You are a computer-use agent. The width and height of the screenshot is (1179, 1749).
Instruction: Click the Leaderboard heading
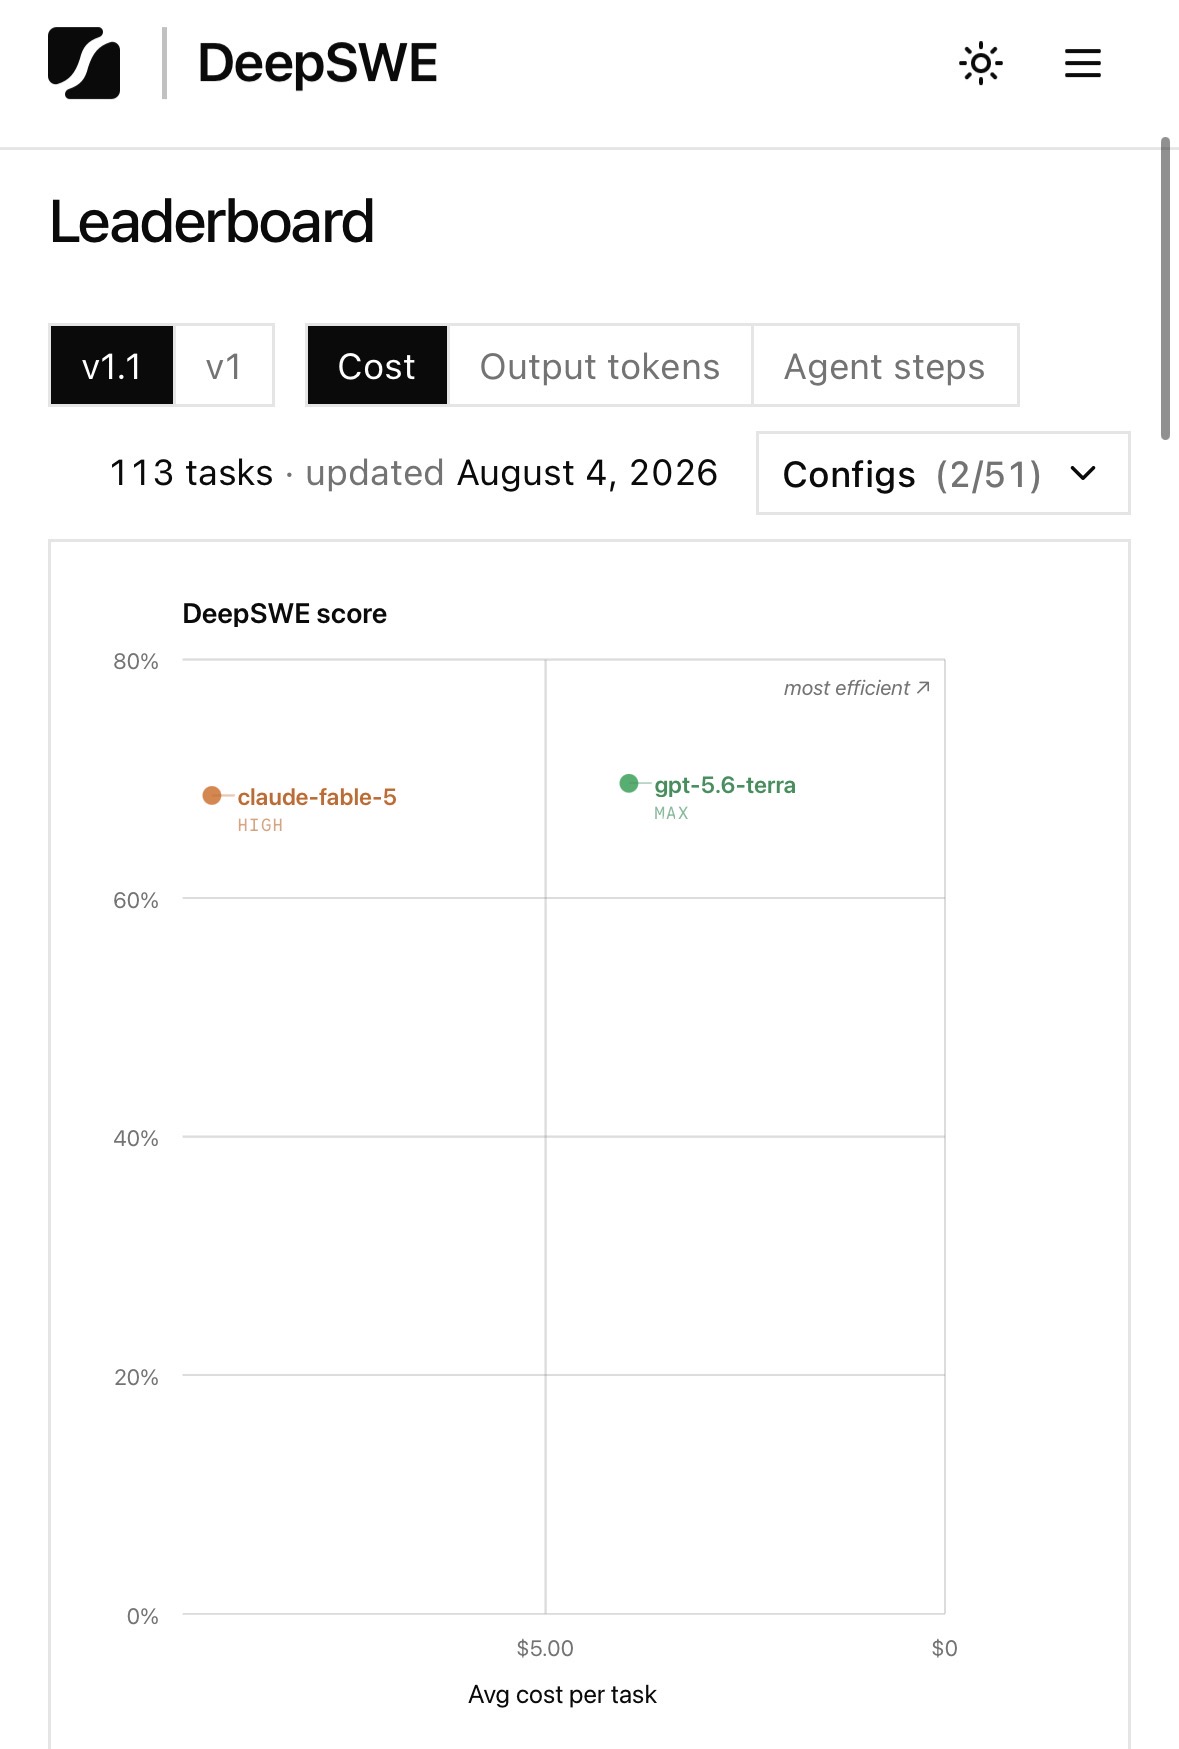[x=212, y=222]
